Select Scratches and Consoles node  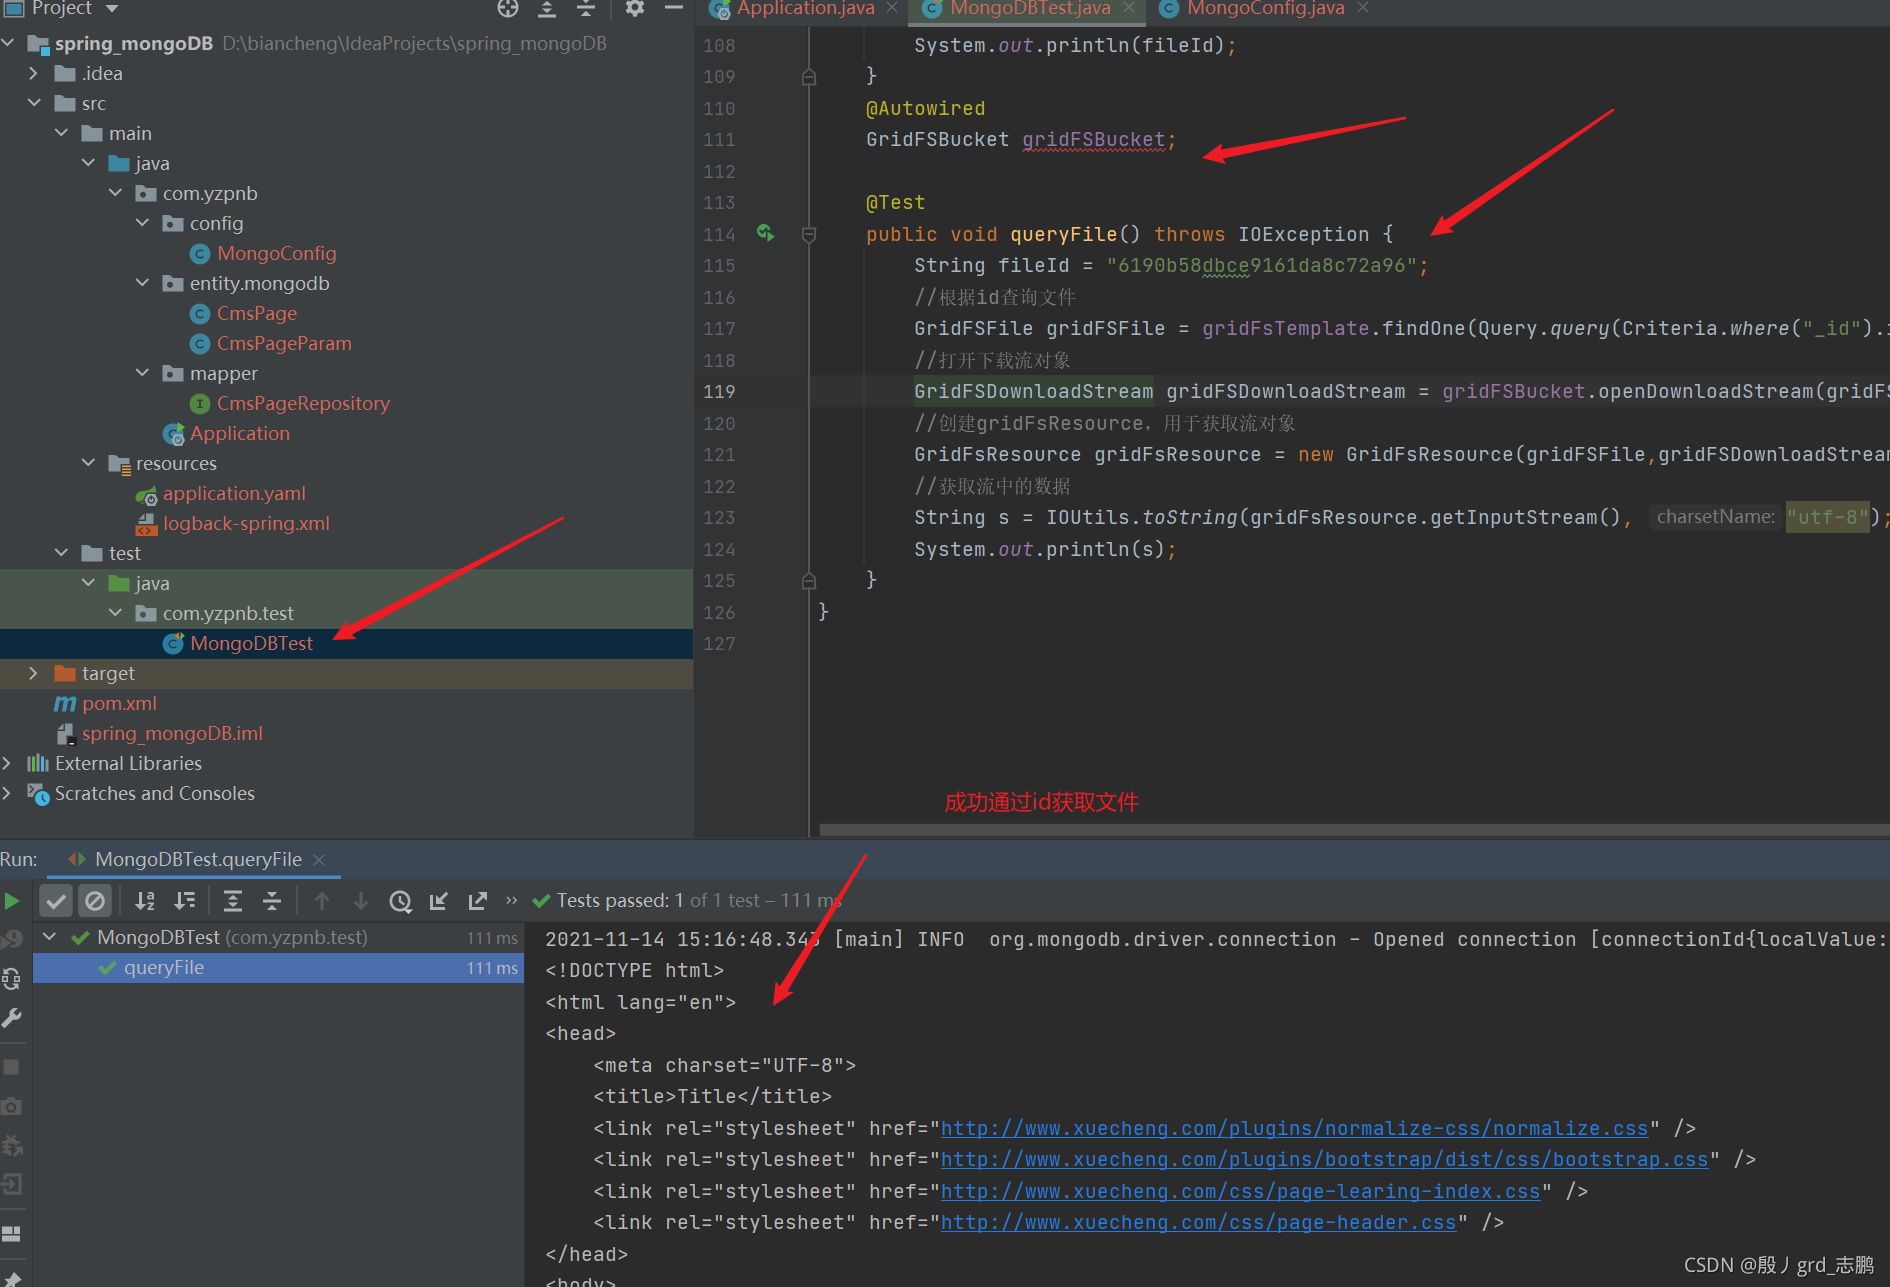155,793
